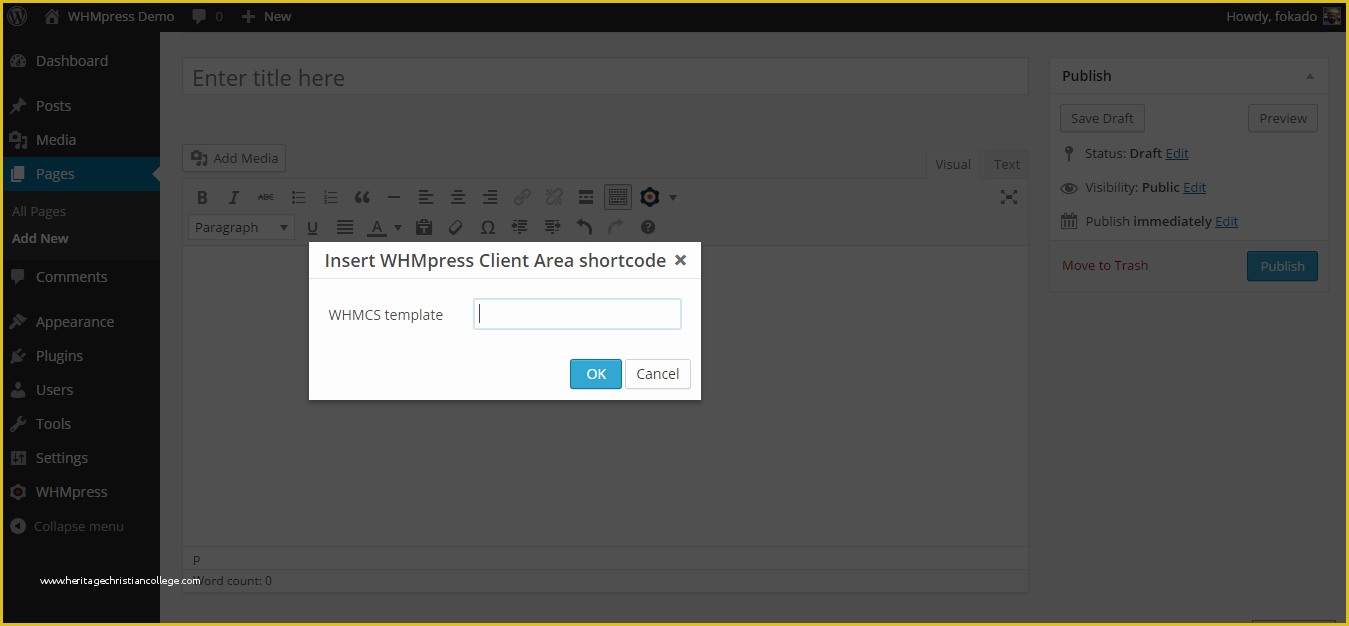The height and width of the screenshot is (626, 1349).
Task: Toggle underline formatting
Action: (x=312, y=228)
